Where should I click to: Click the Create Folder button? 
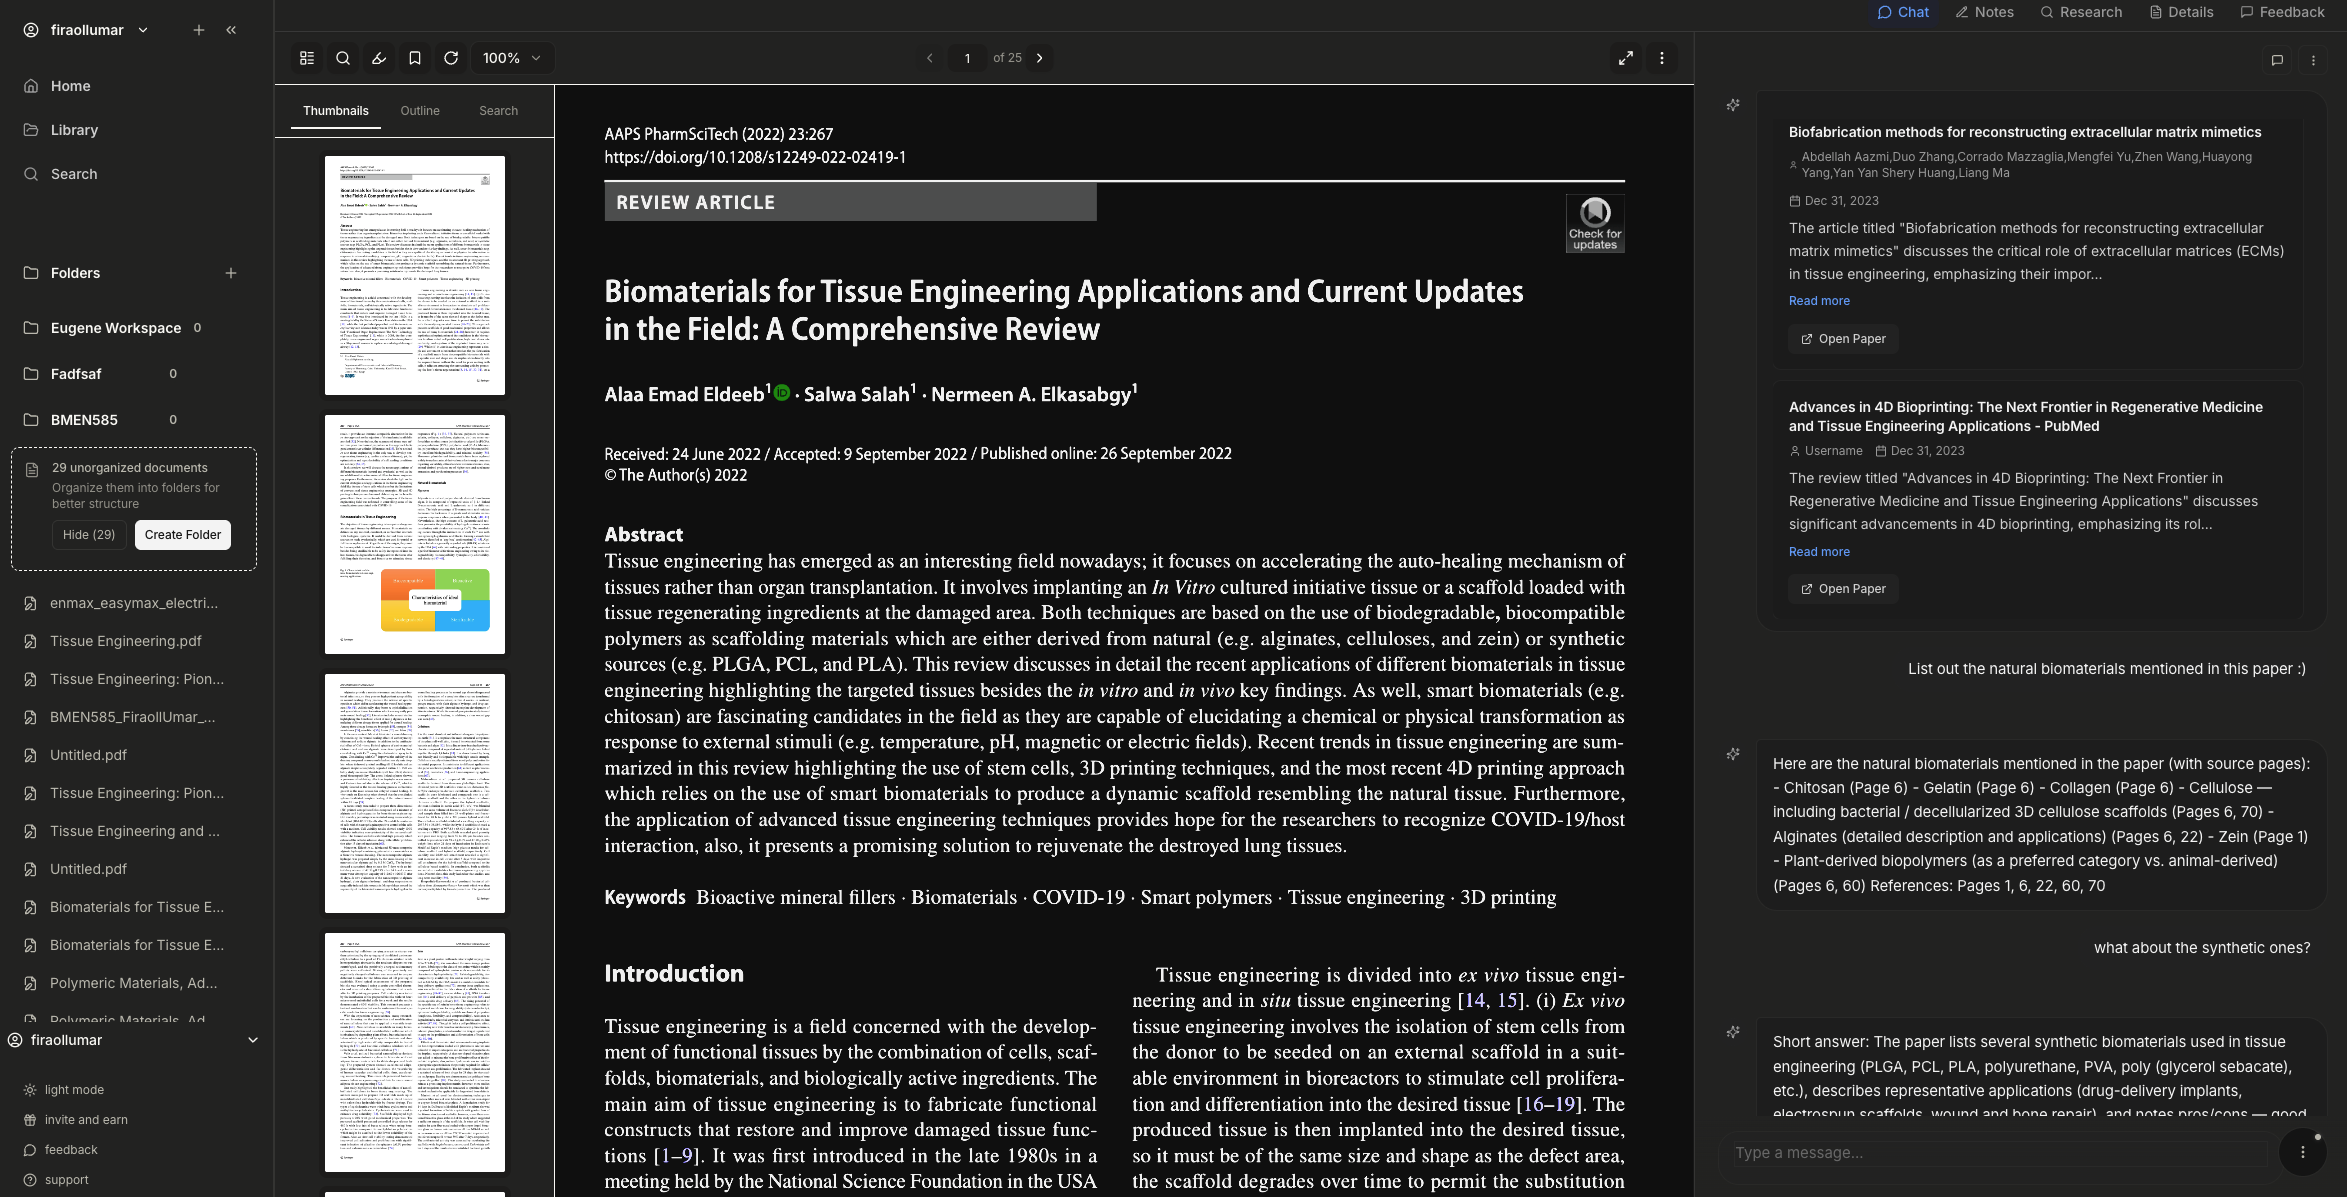(x=183, y=535)
